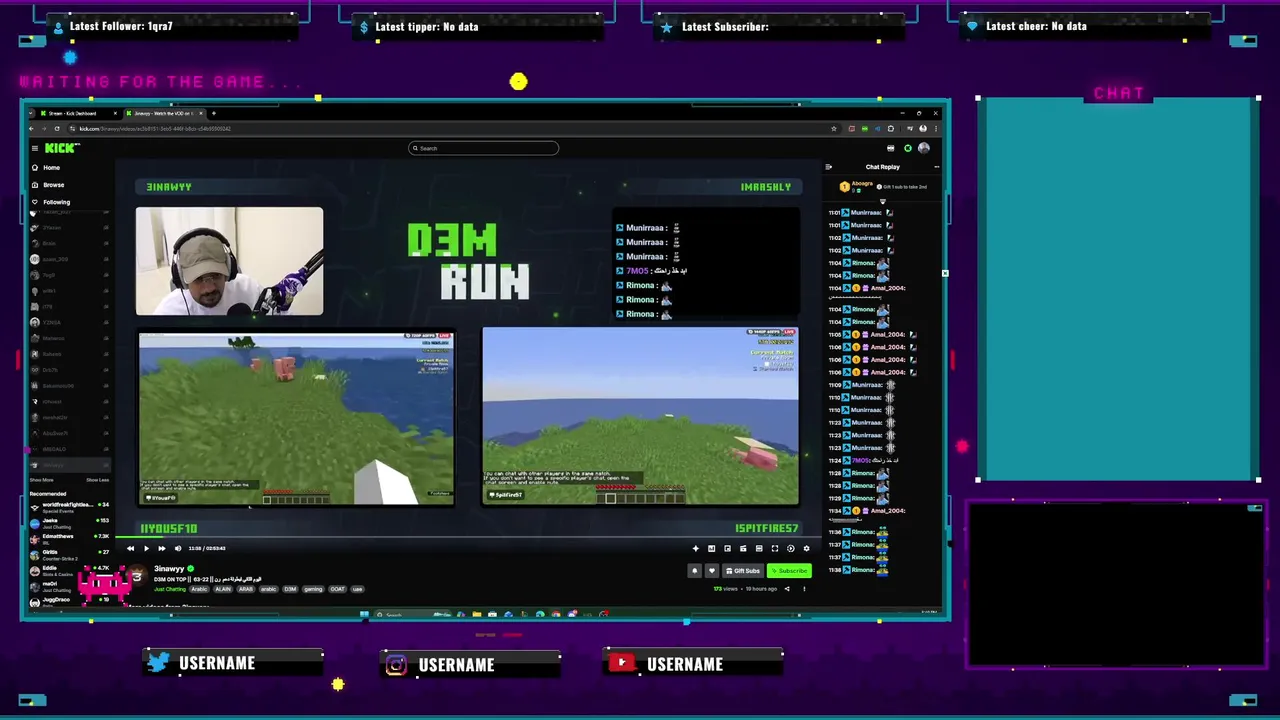
Task: Open Chat Replay more options
Action: click(x=936, y=167)
